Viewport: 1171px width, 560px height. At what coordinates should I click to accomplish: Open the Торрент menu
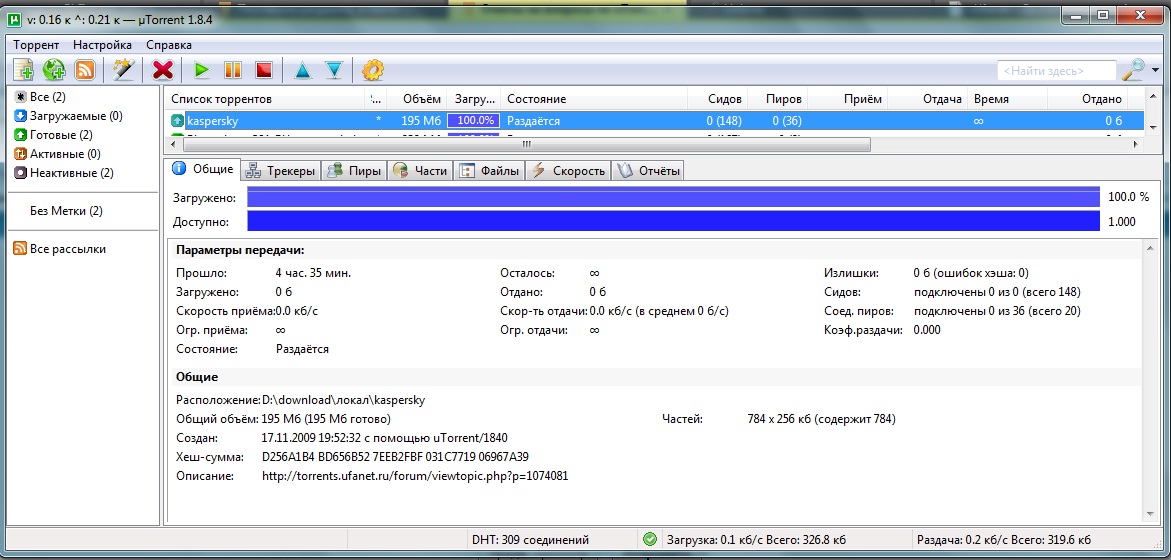(36, 45)
